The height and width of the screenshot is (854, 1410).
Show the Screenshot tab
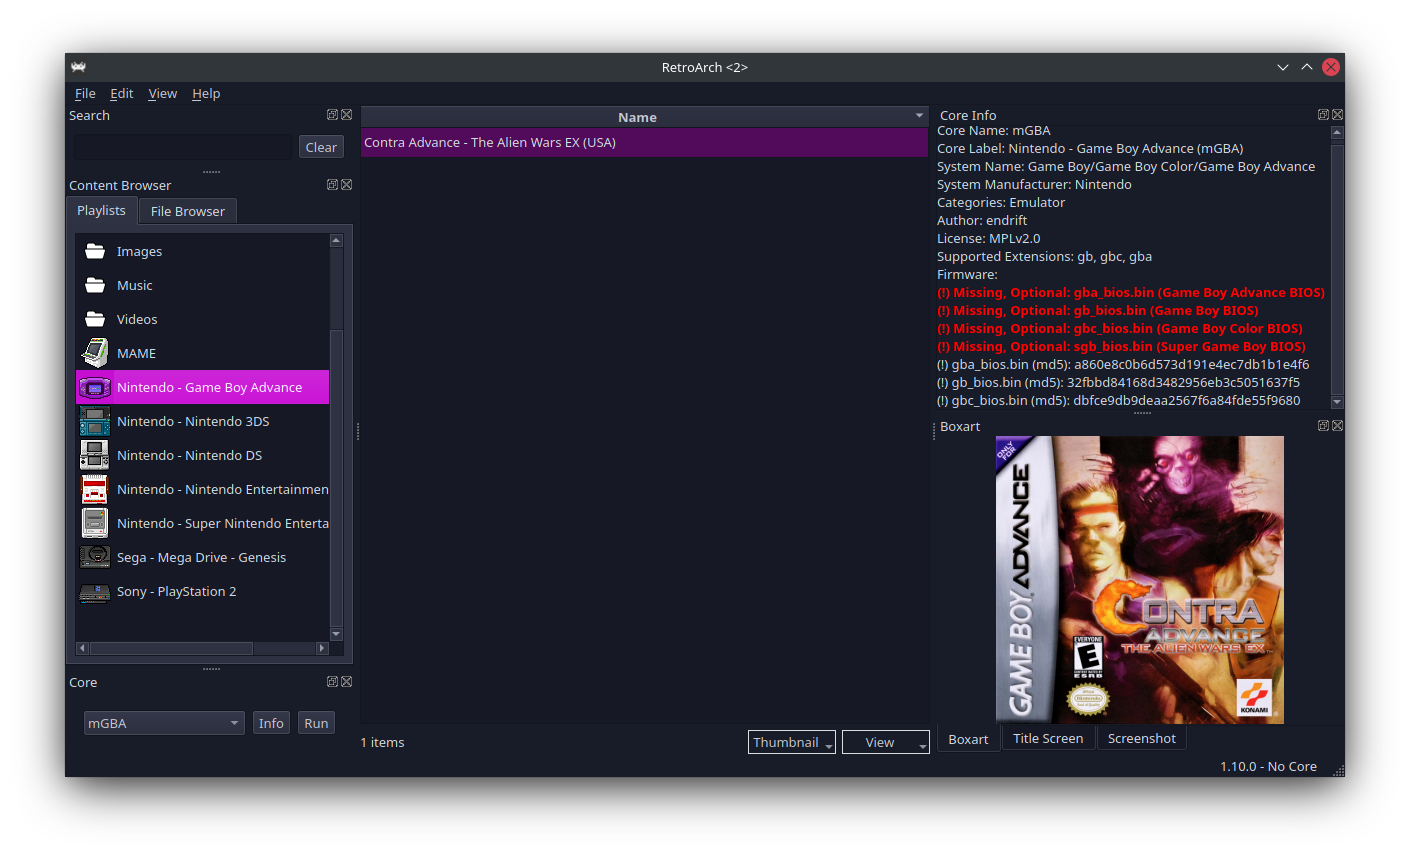click(1142, 738)
